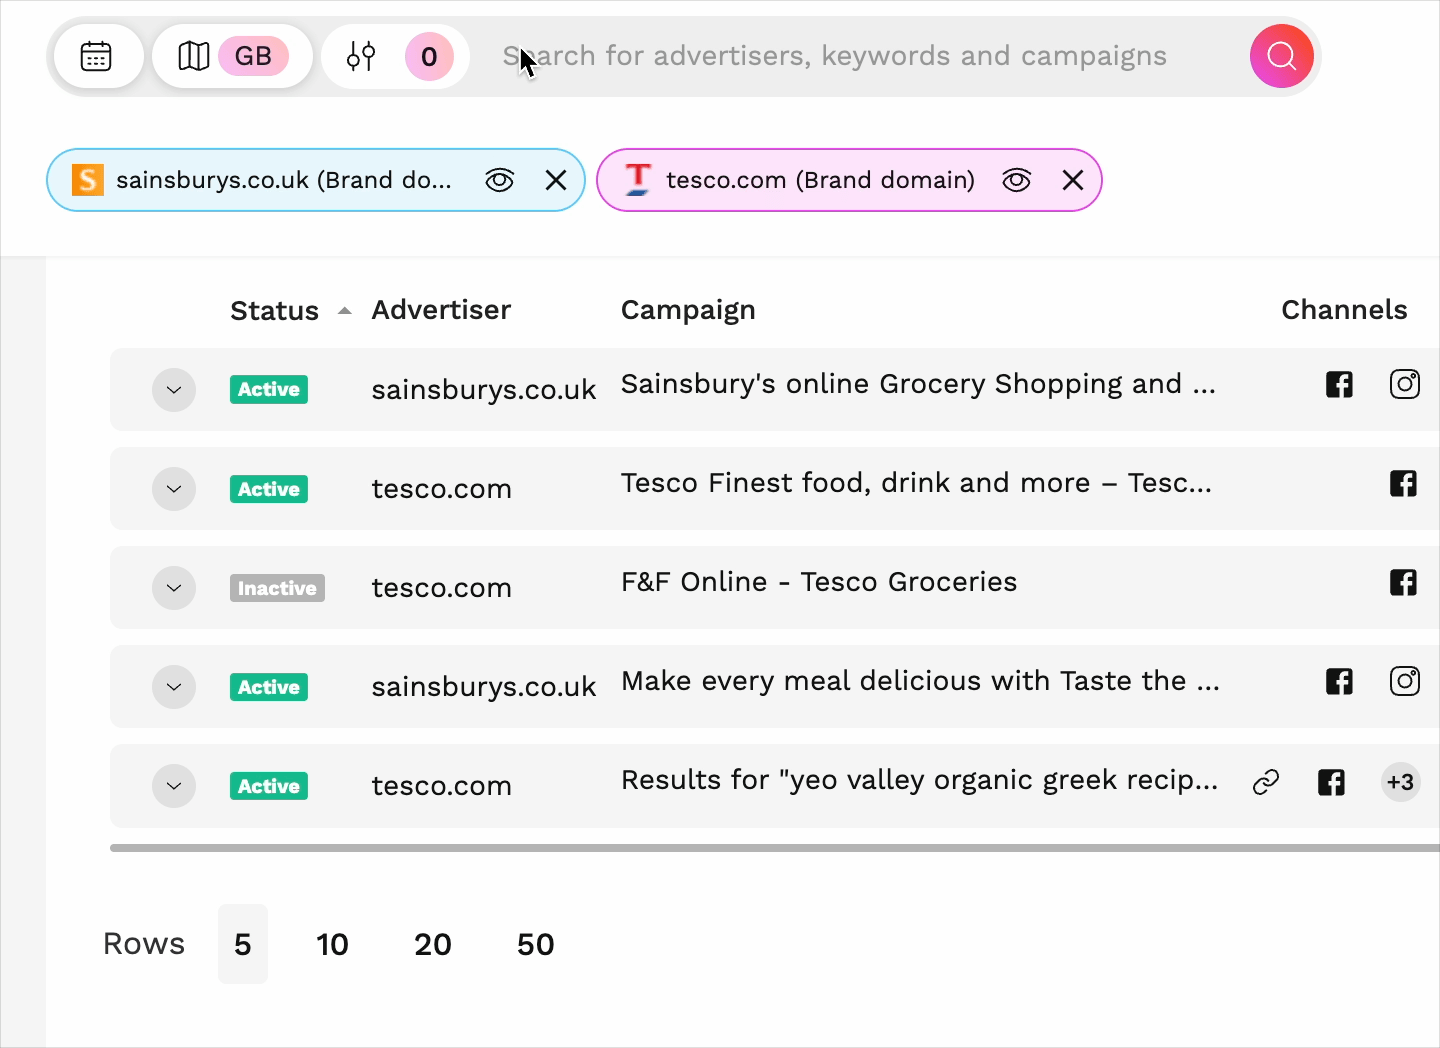Click Facebook icon in F&F Online row
1440x1048 pixels.
point(1403,582)
